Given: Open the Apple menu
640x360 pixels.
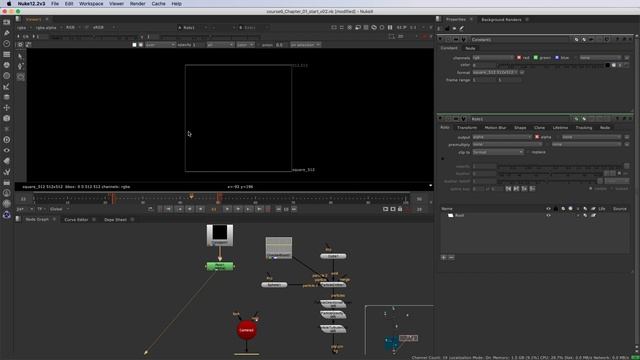Looking at the screenshot, I should (9, 4).
